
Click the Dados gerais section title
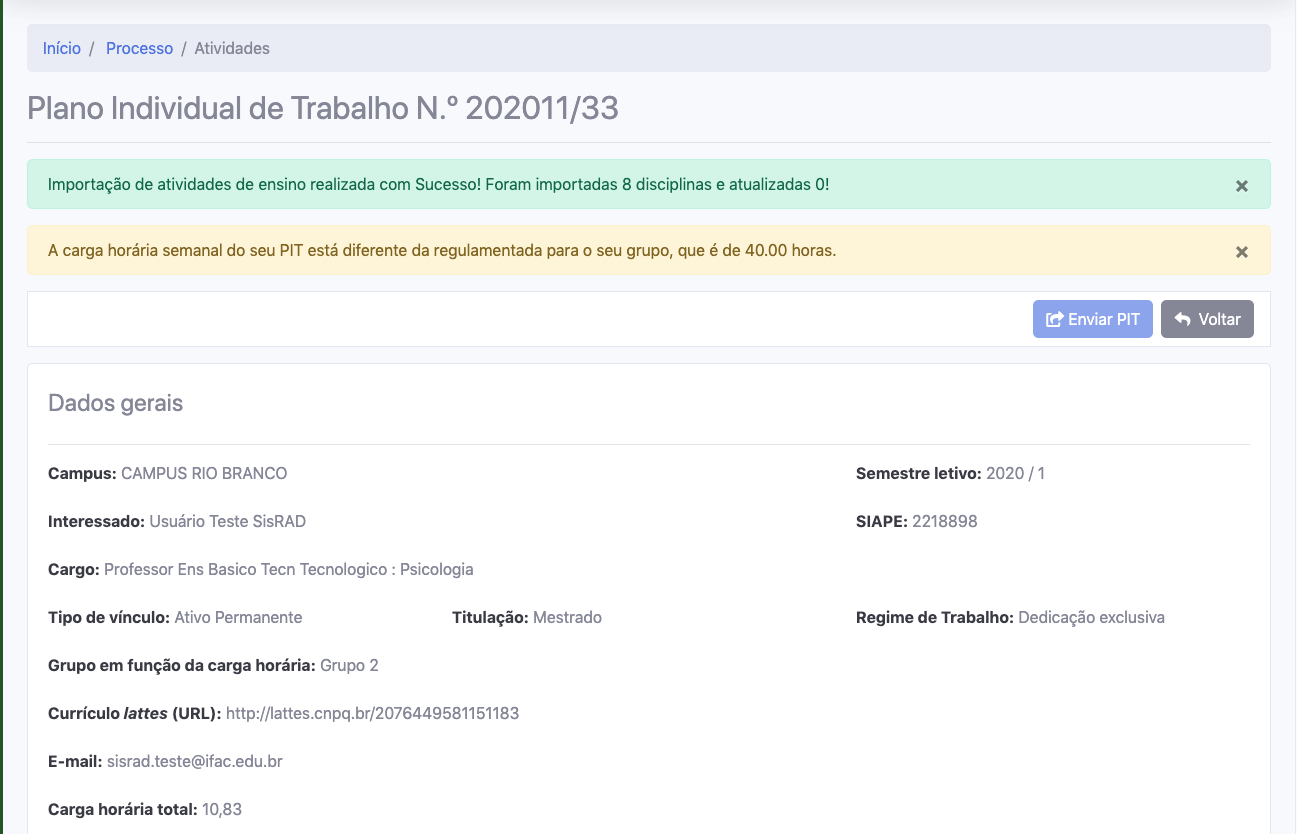[115, 403]
